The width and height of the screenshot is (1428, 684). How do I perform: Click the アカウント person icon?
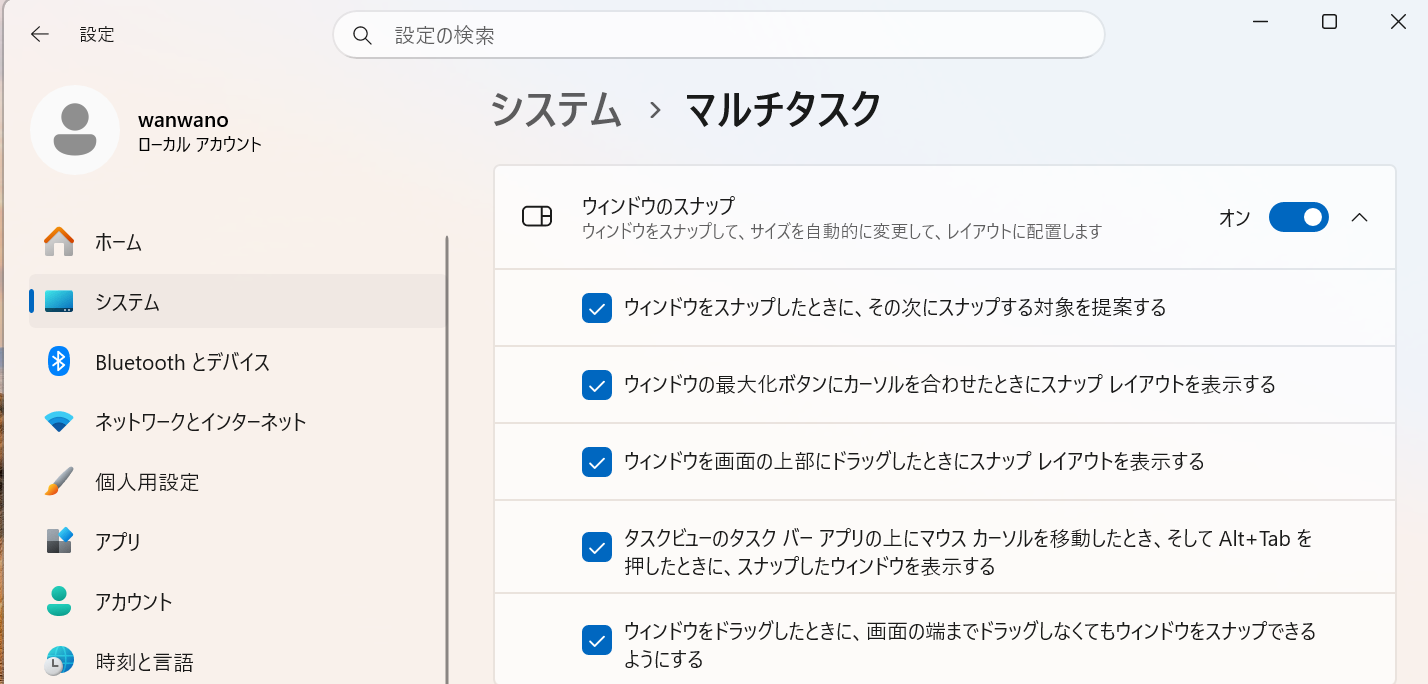click(59, 601)
